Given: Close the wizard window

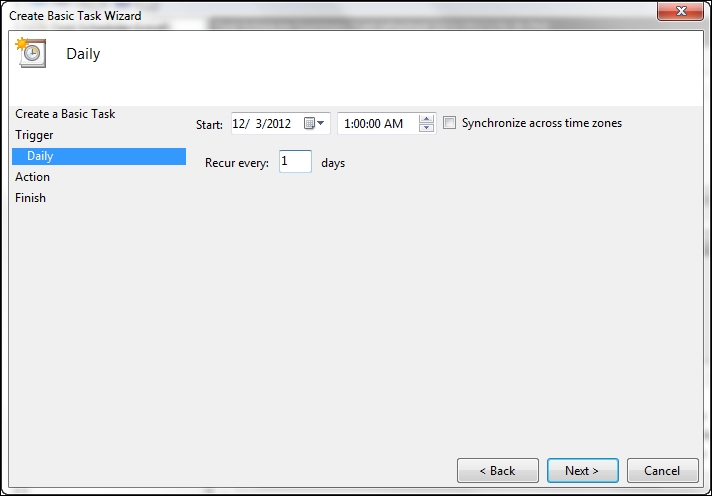Looking at the screenshot, I should tap(680, 11).
